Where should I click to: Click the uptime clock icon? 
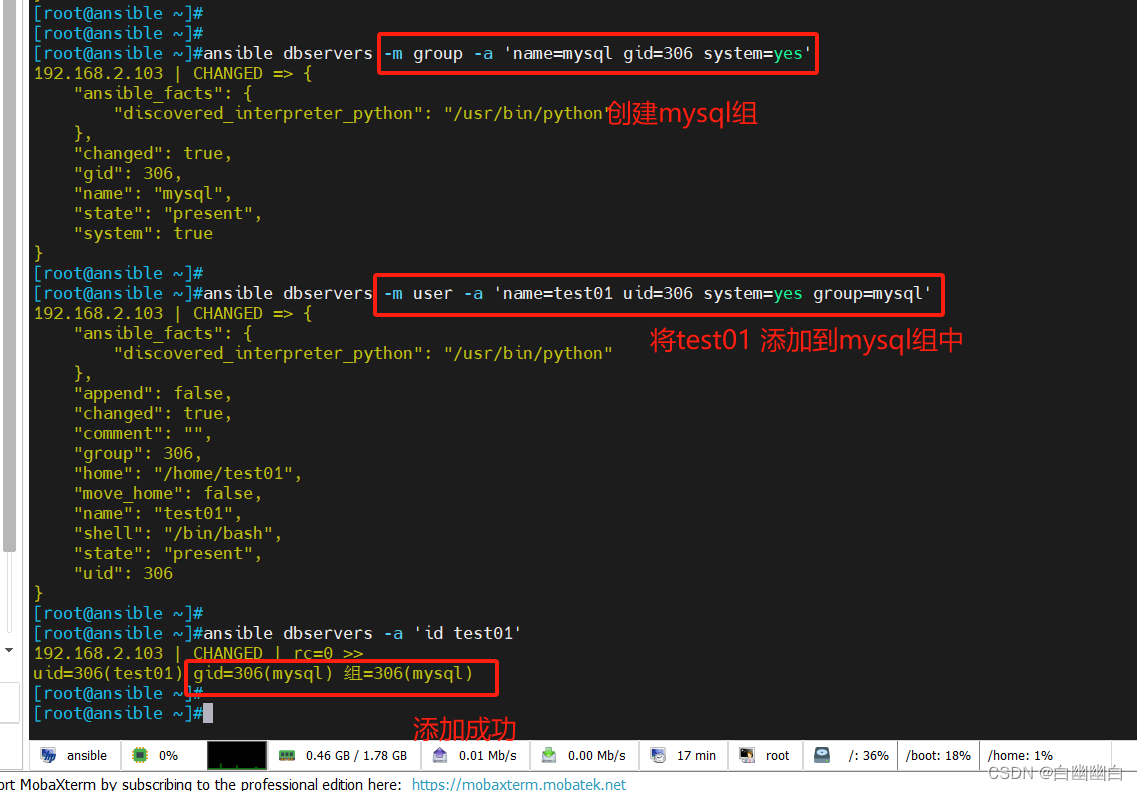coord(658,756)
